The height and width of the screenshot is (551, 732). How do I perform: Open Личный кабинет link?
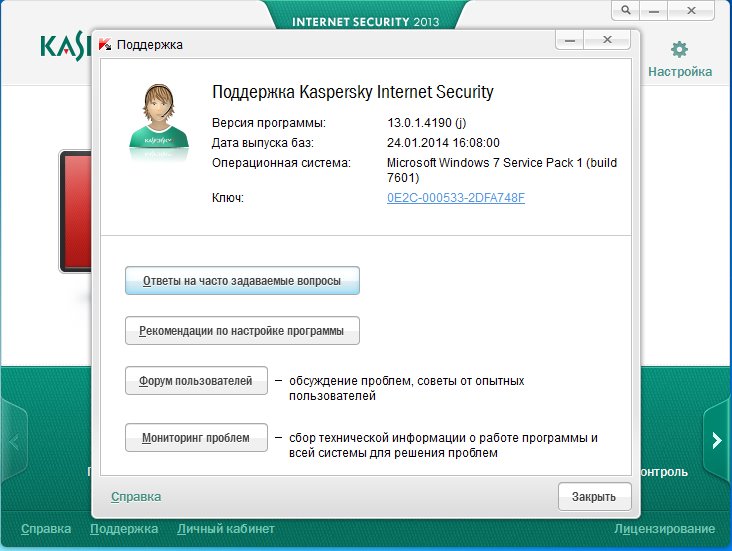coord(225,529)
